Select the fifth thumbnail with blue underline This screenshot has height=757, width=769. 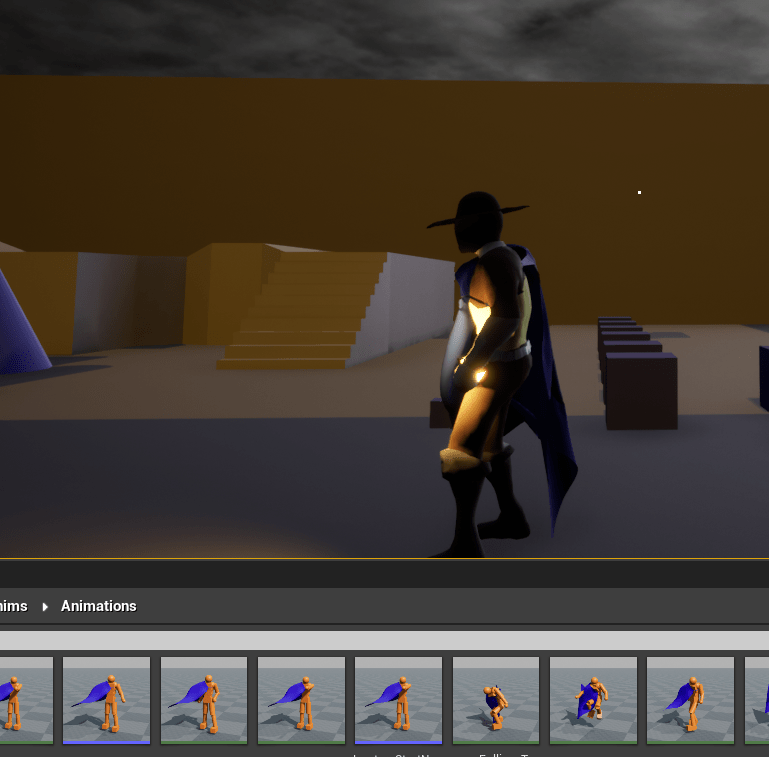[398, 700]
